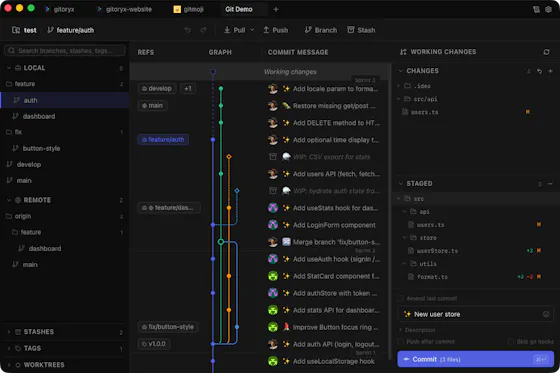The width and height of the screenshot is (560, 373).
Task: Expand the TAGS section
Action: [x=9, y=348]
